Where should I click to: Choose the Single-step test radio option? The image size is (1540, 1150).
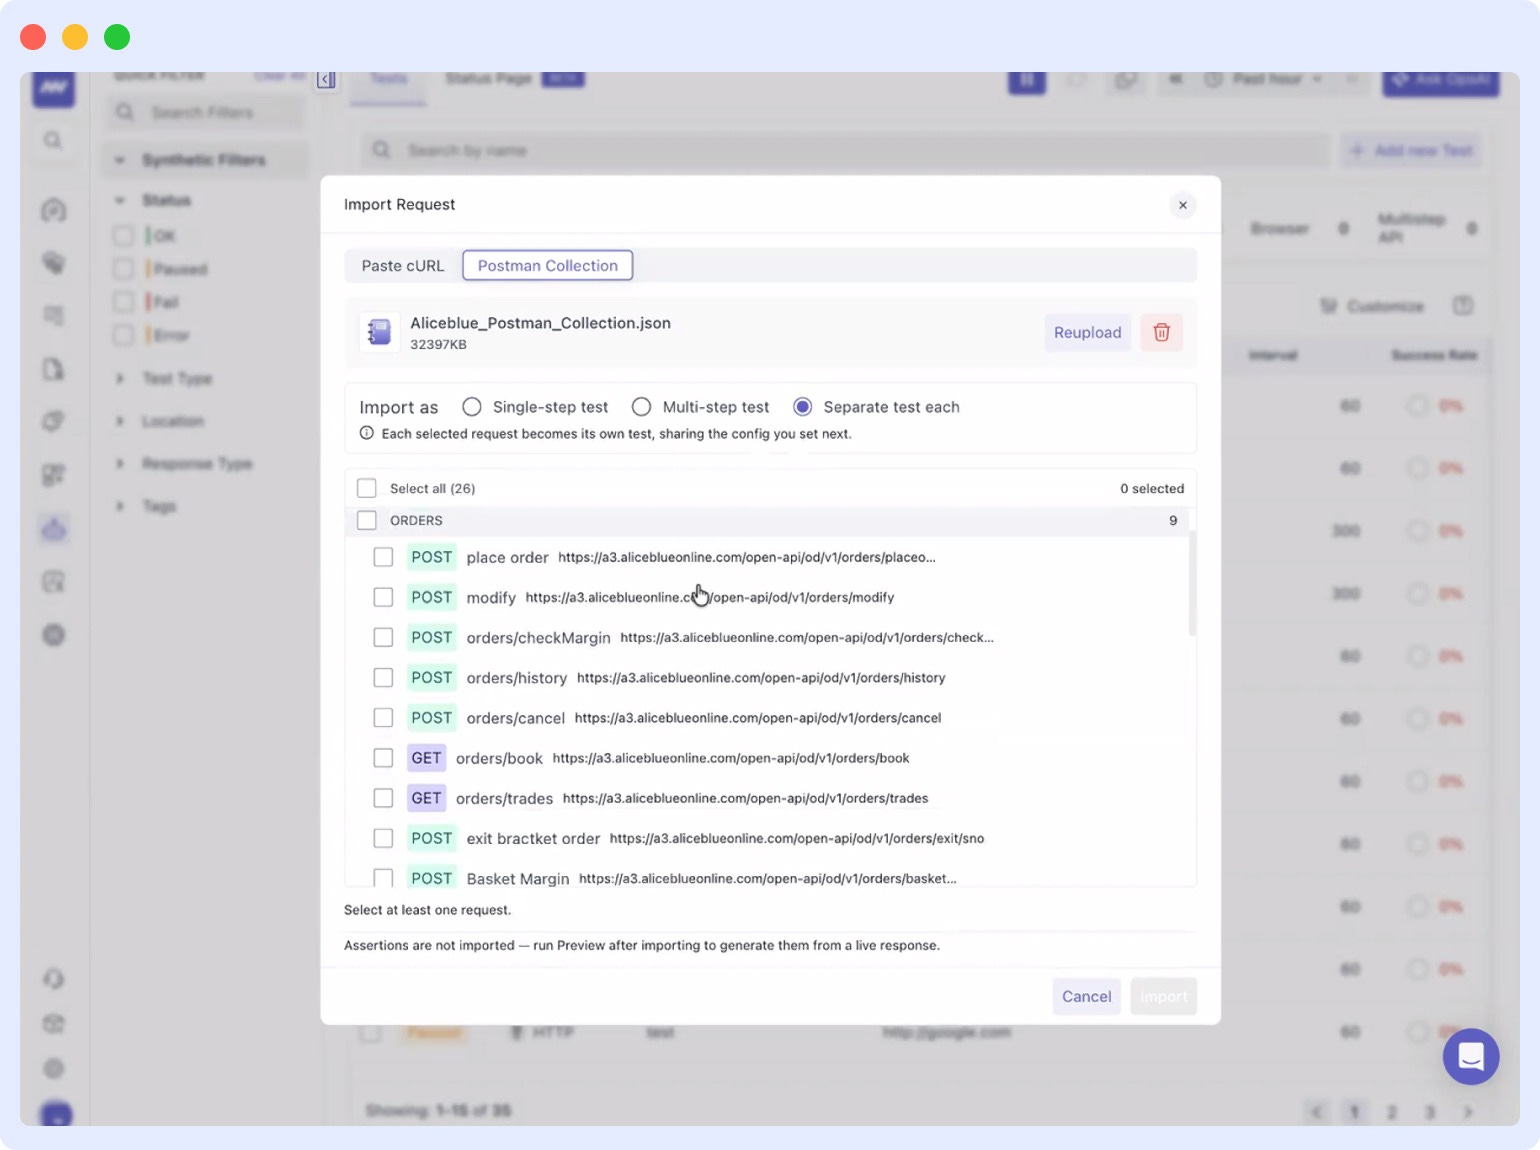point(472,407)
